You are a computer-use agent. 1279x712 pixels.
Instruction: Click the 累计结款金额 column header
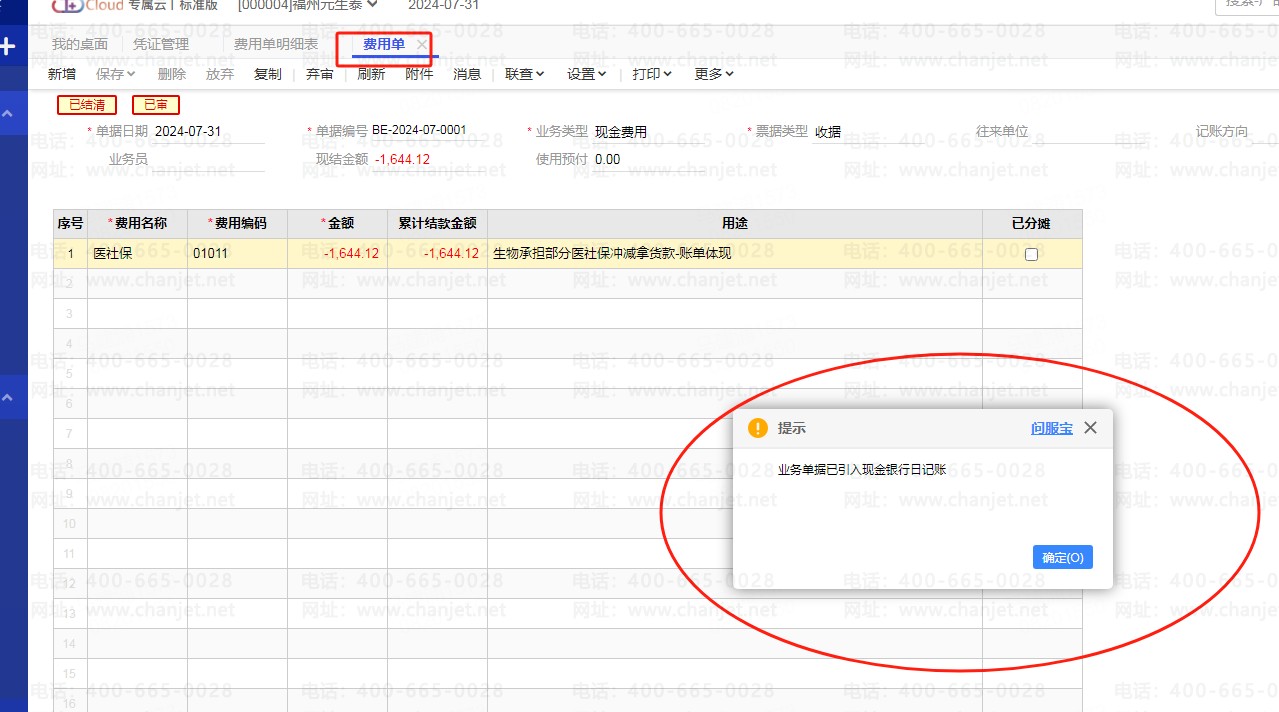point(438,224)
